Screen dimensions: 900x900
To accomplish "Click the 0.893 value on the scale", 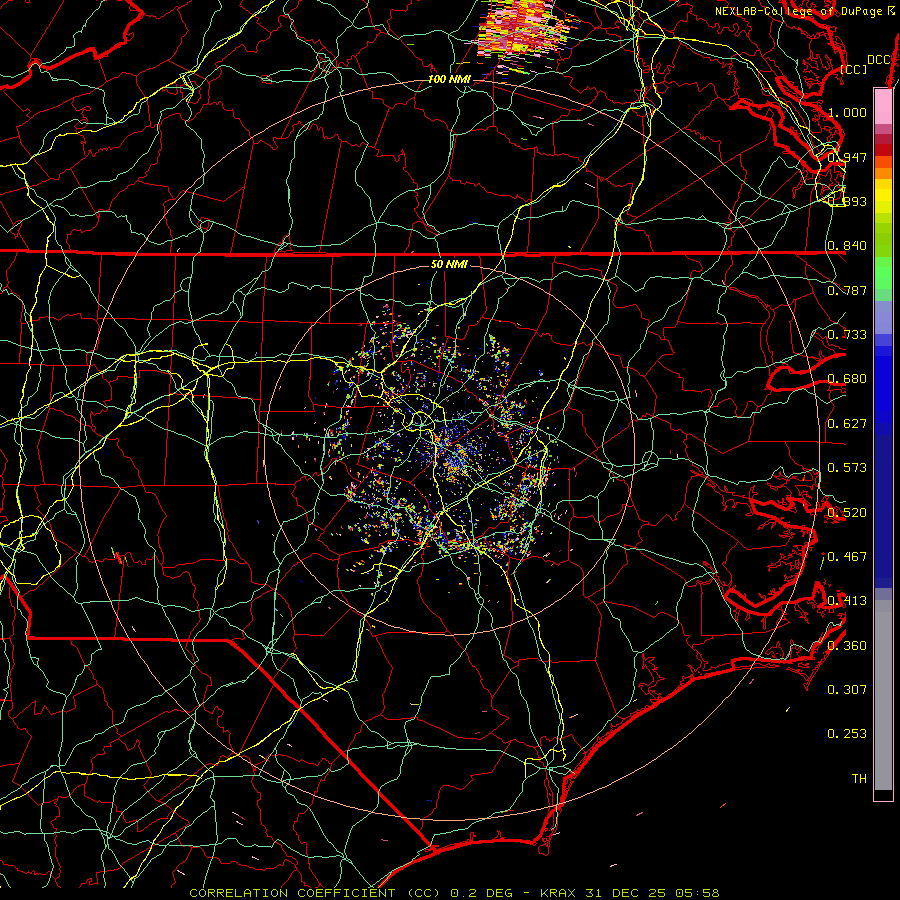I will (847, 201).
